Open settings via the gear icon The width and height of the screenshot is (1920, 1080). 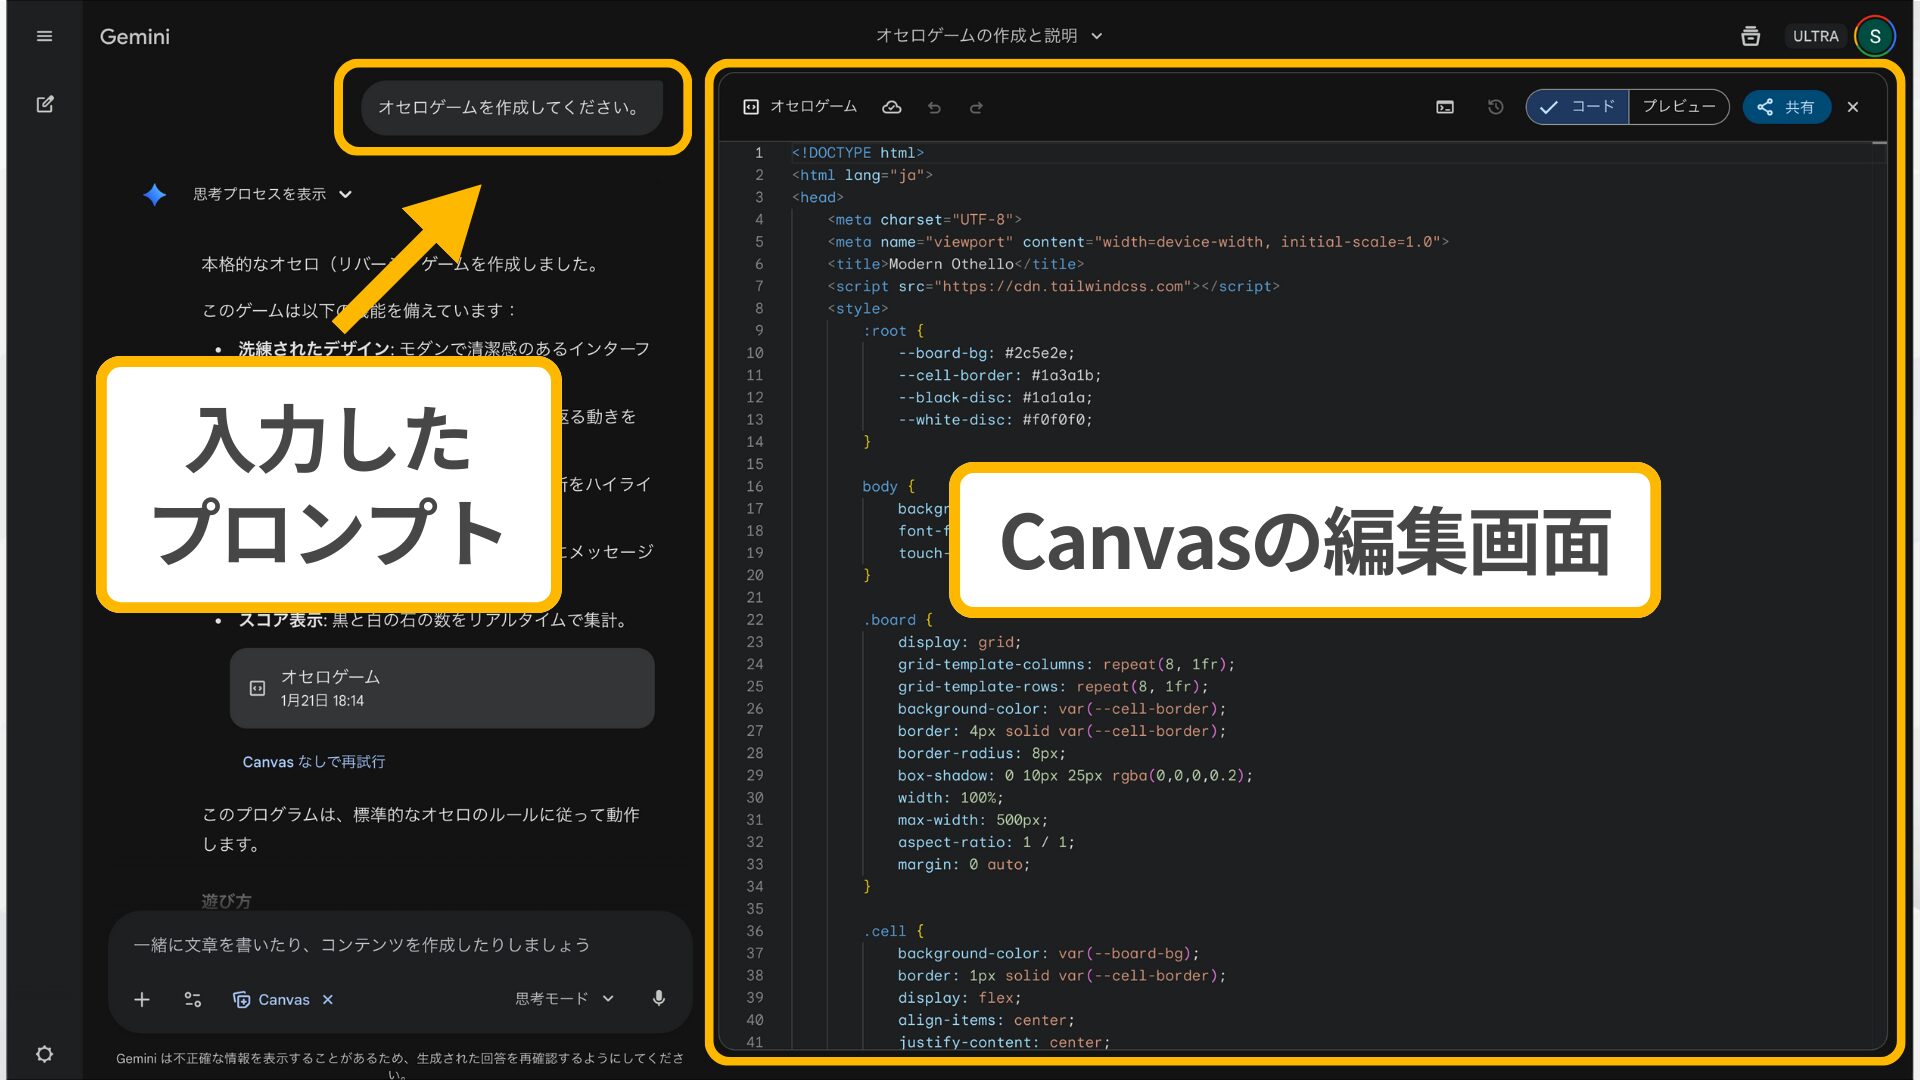[x=45, y=1053]
